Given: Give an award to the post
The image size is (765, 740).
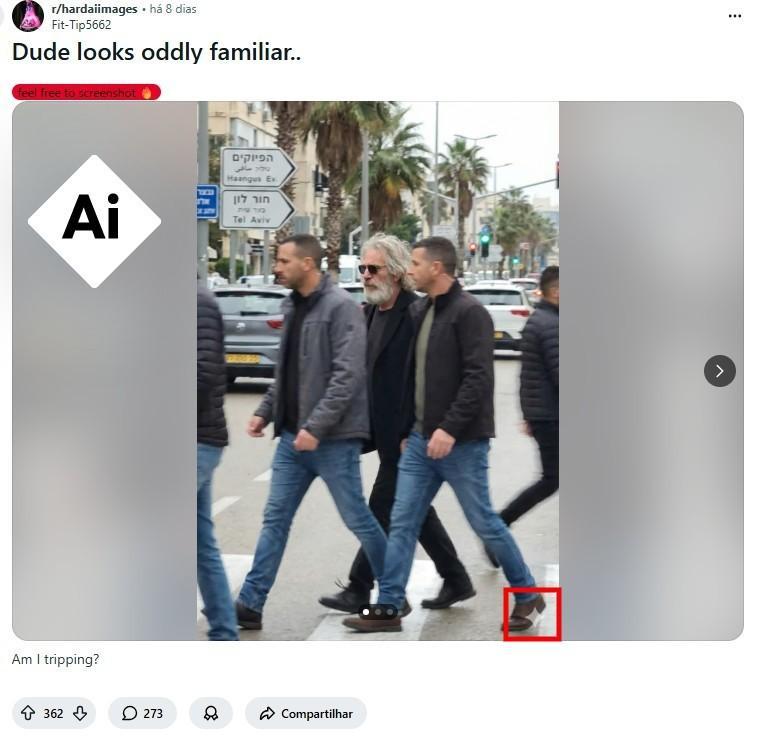Looking at the screenshot, I should pos(211,713).
